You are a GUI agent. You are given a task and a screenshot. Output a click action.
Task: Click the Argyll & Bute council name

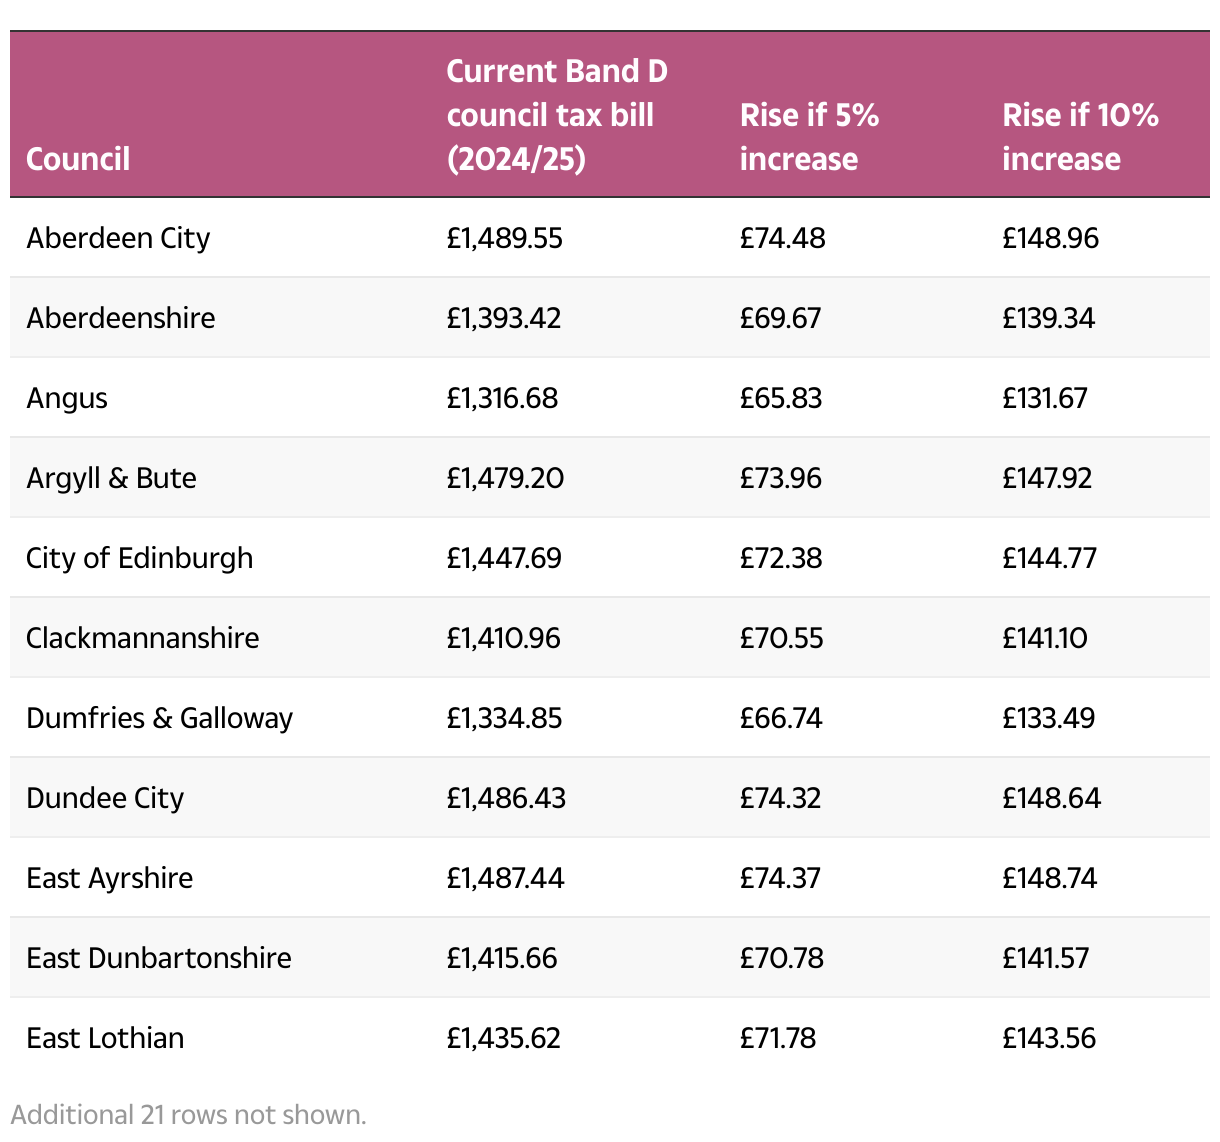click(111, 478)
